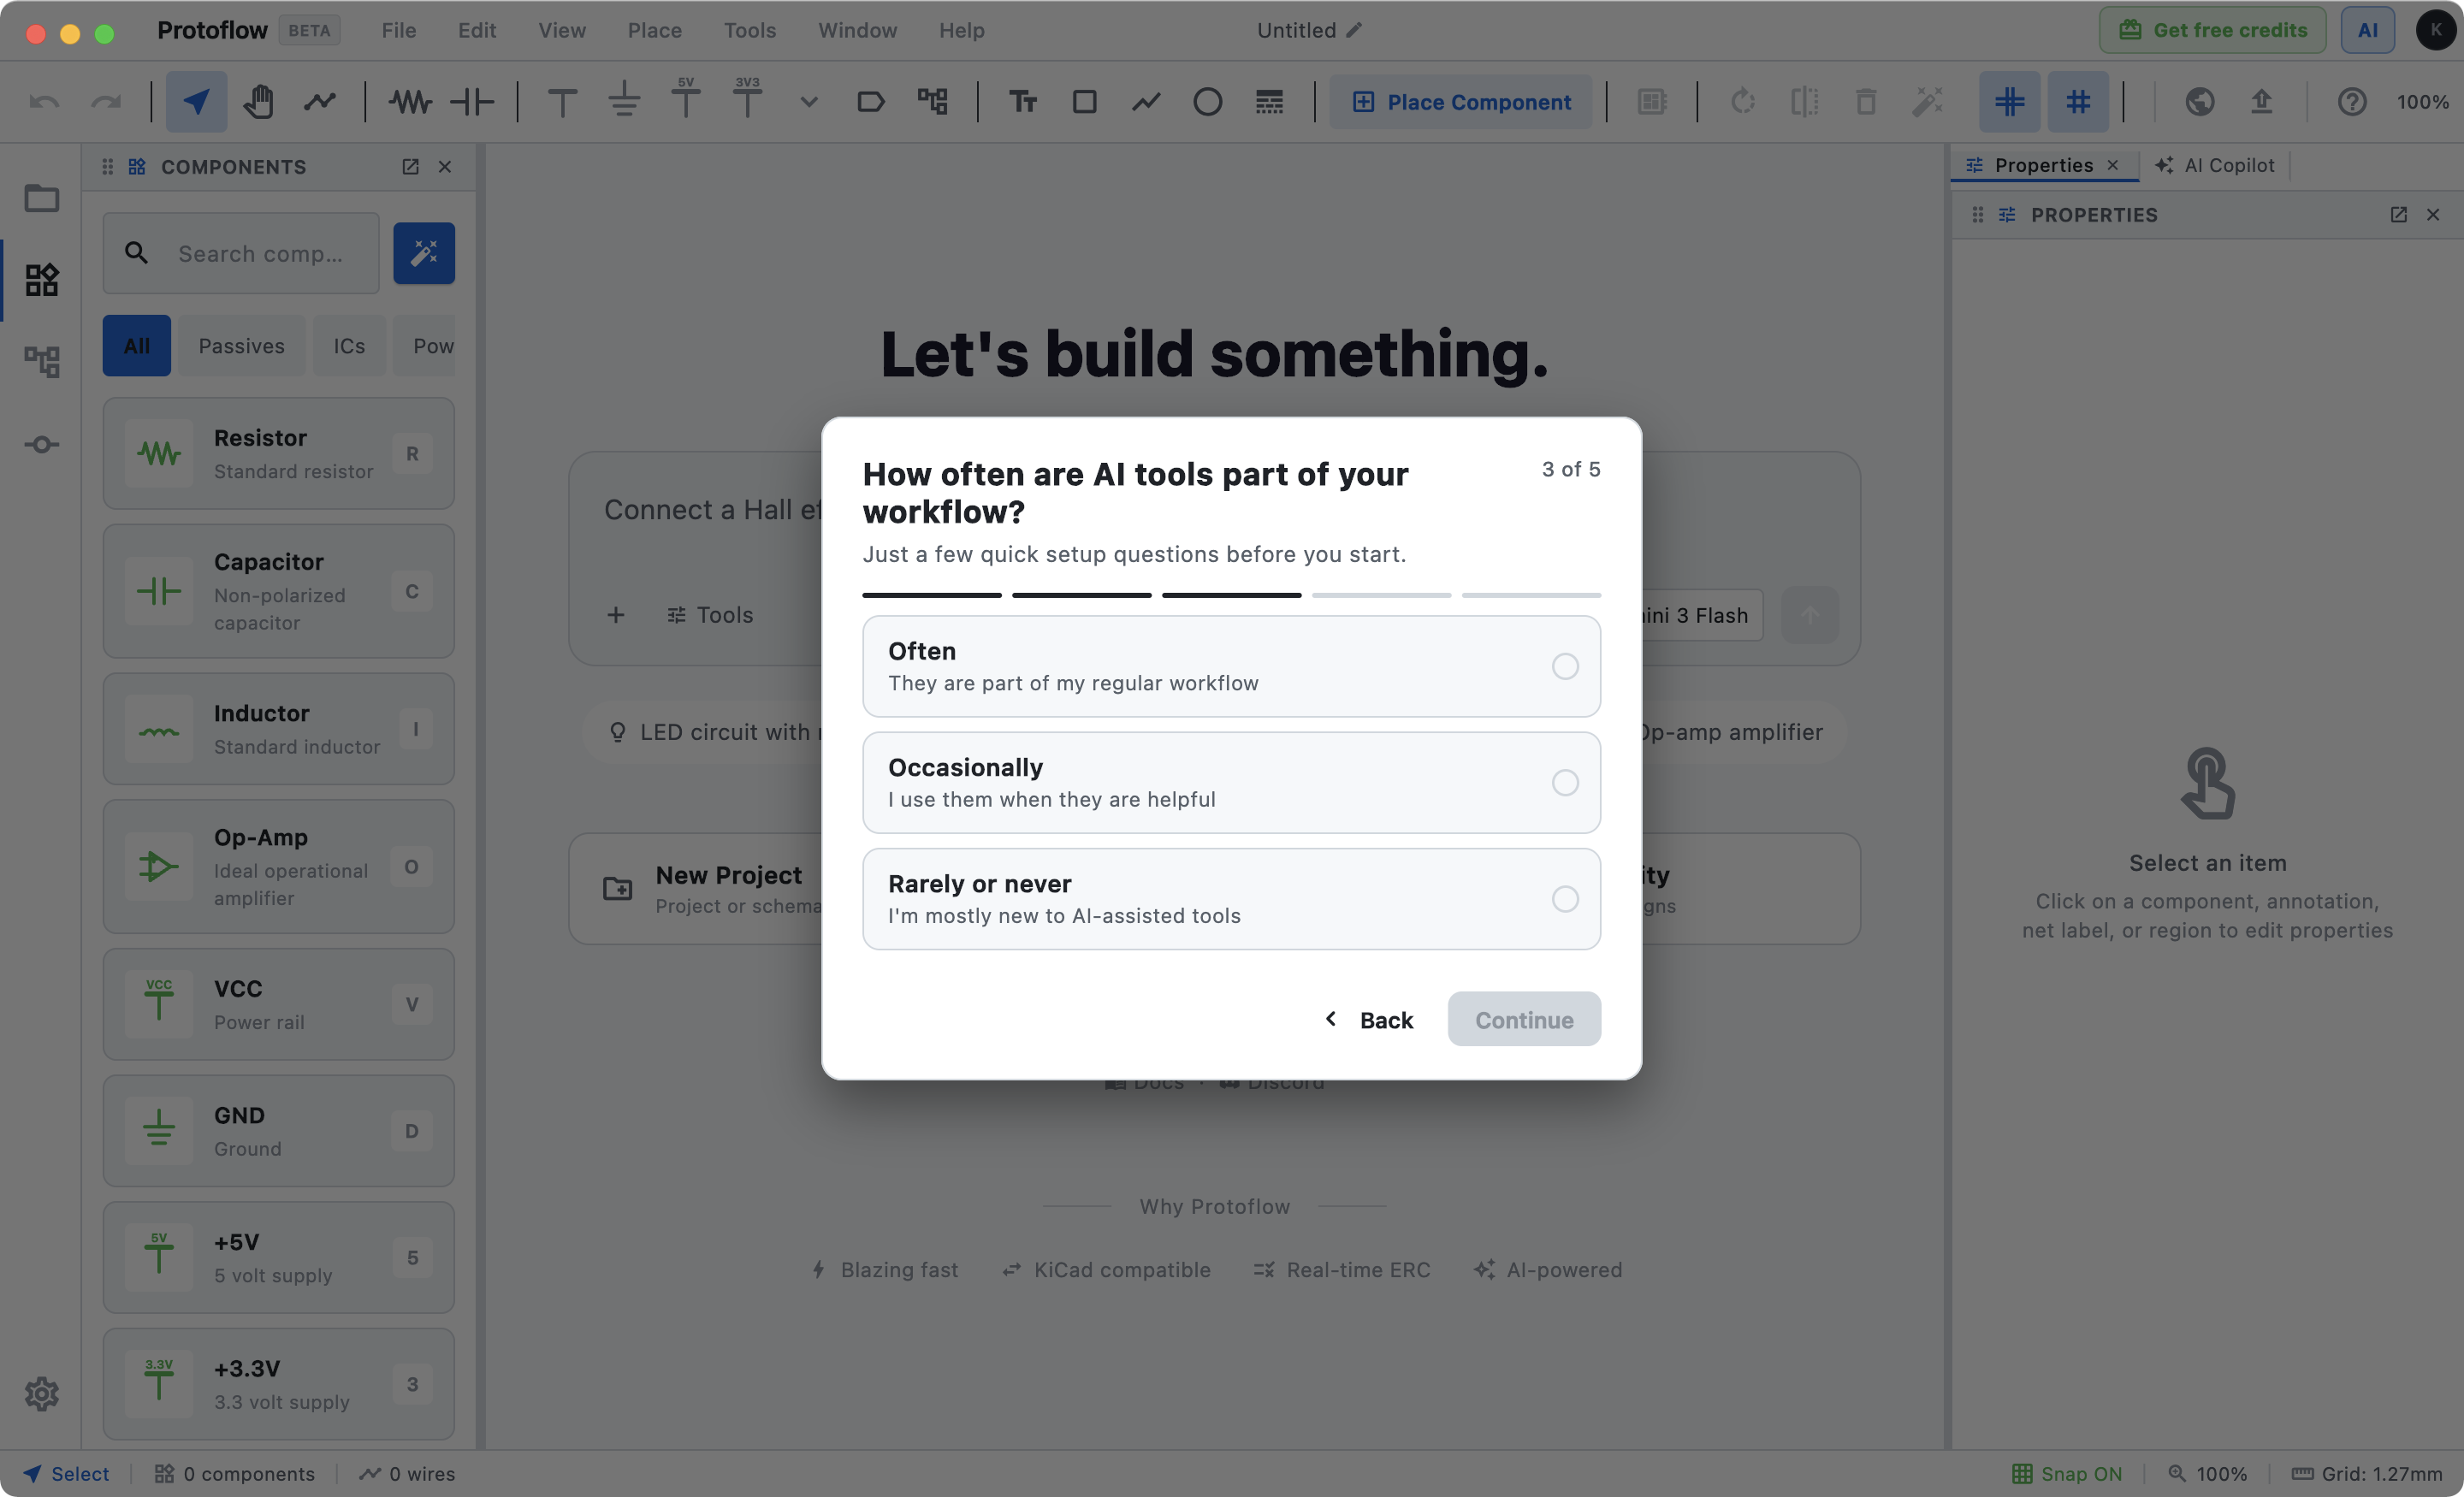Open settings gear in left sidebar

(x=41, y=1393)
